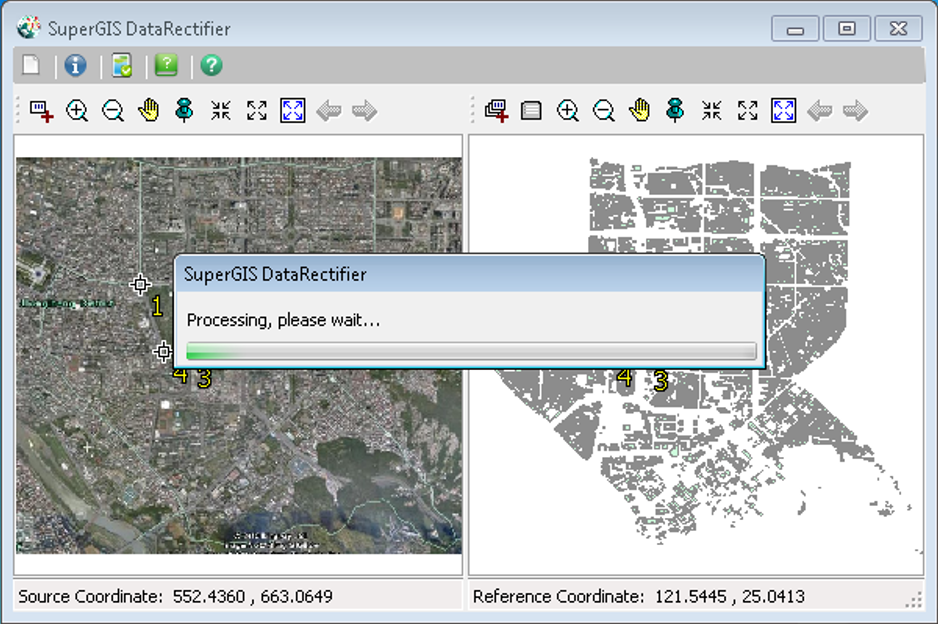Click the "Processing, please wait..." message

[283, 320]
